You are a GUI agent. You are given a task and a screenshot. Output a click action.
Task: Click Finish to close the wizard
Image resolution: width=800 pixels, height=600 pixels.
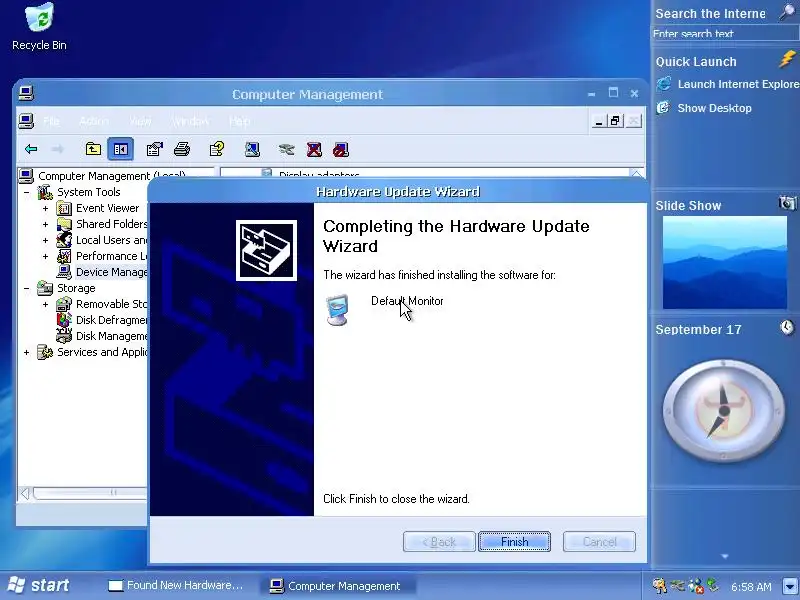click(x=514, y=541)
